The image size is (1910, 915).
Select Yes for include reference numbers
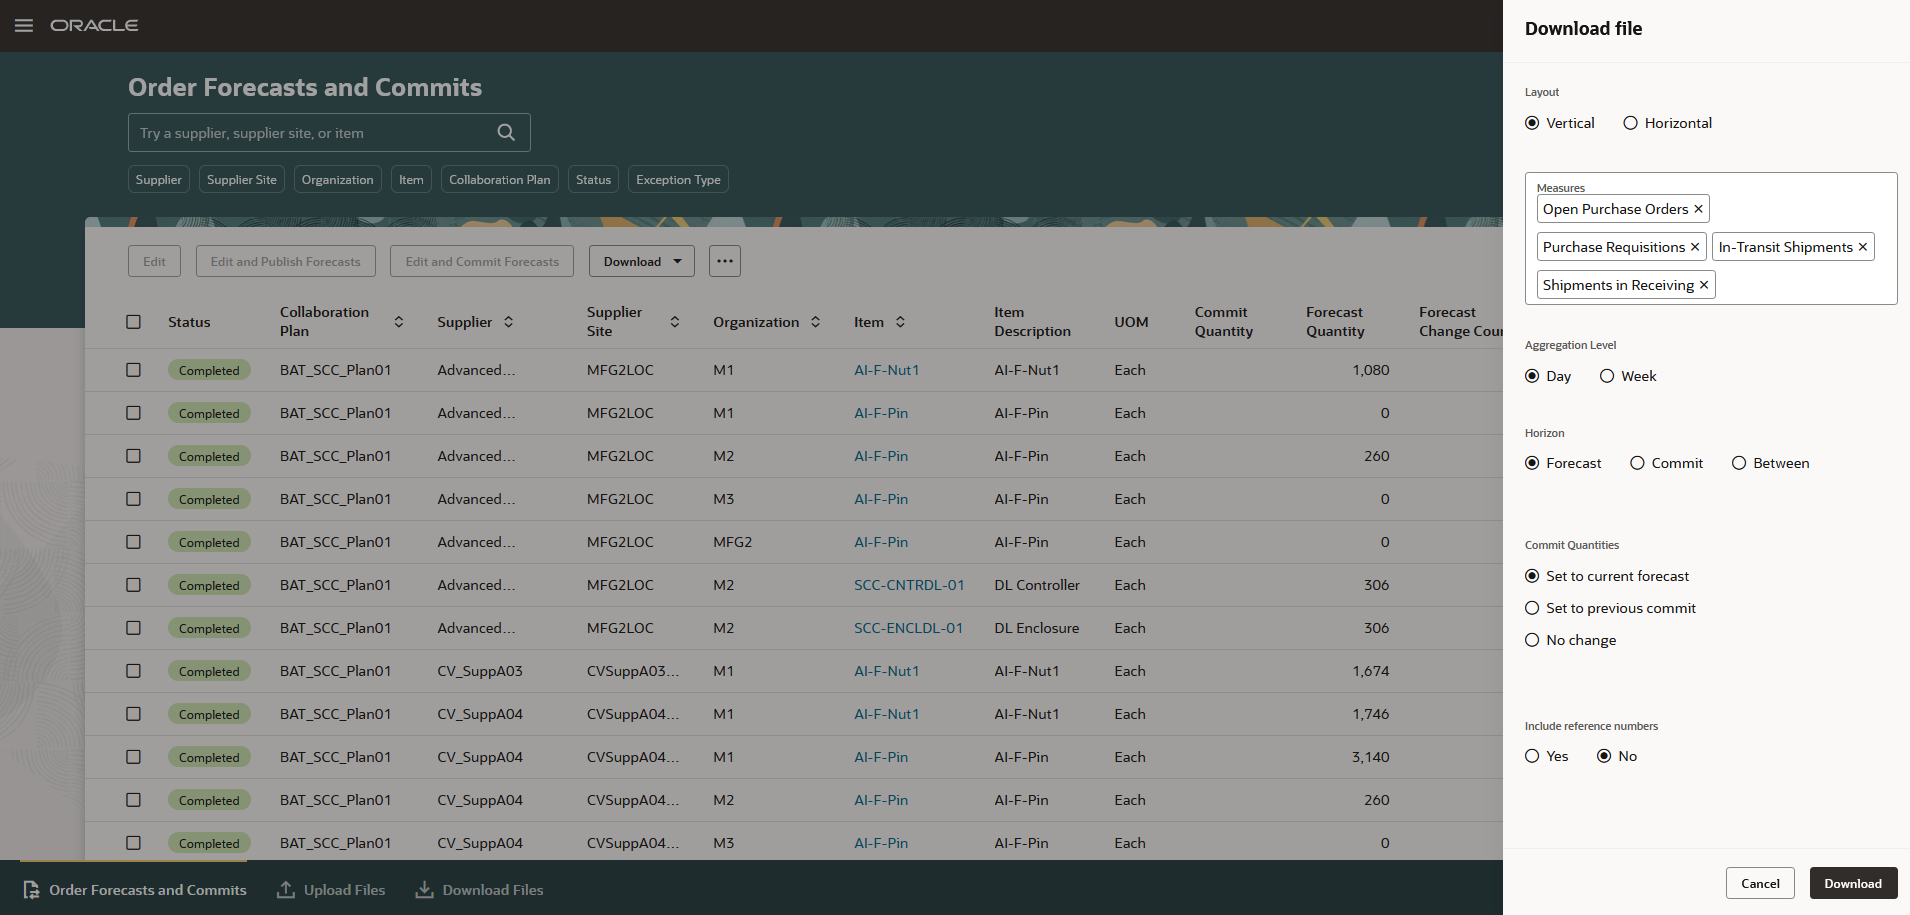(1532, 756)
